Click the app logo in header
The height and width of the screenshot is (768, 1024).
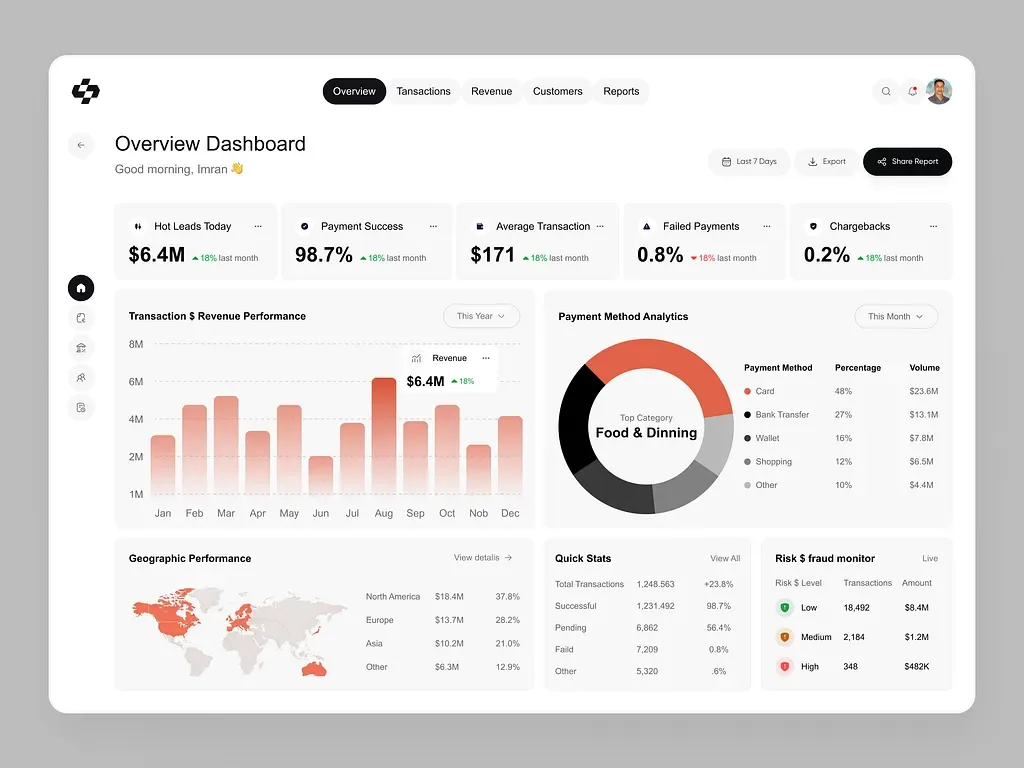pos(86,91)
